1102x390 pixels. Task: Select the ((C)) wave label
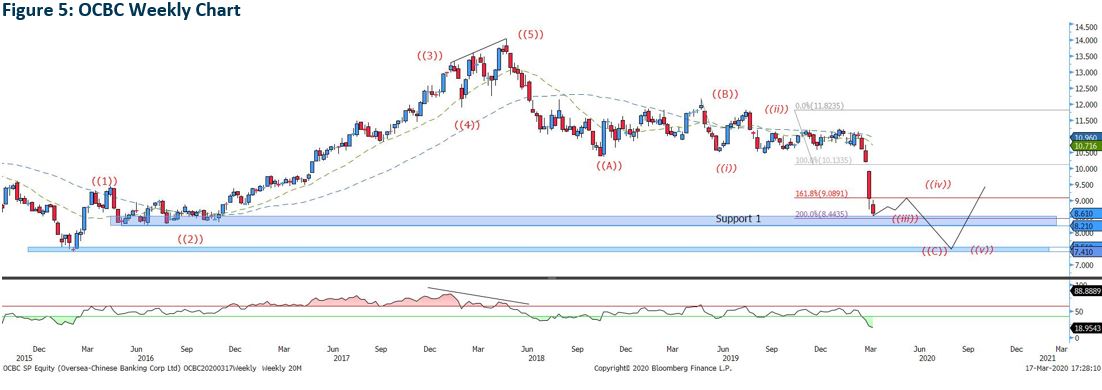[x=935, y=252]
